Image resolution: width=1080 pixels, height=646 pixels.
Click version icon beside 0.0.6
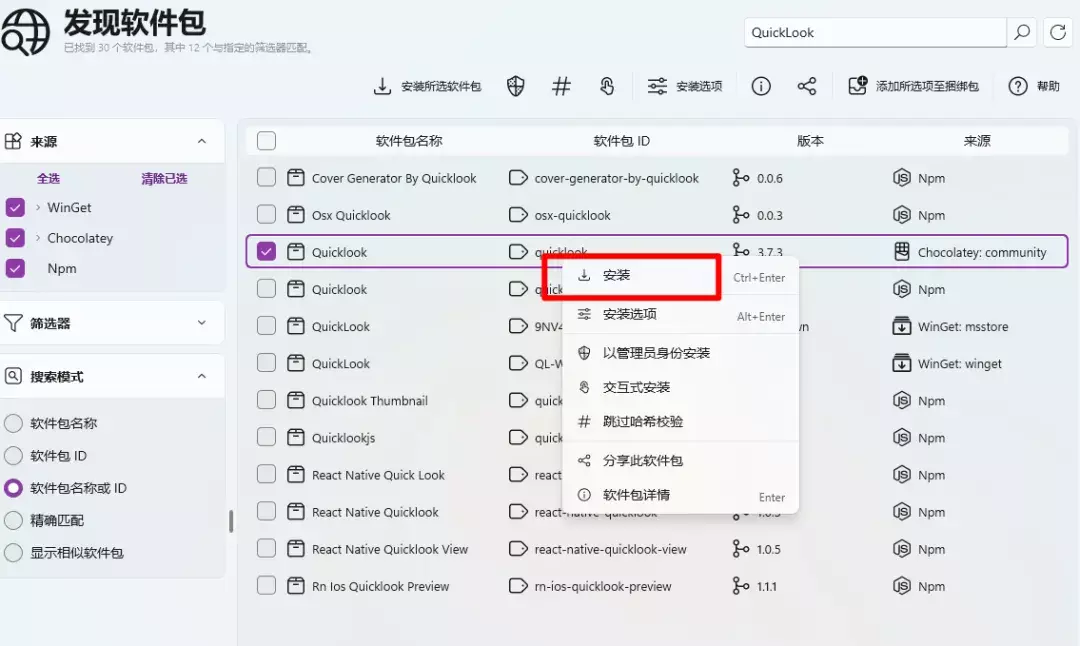[740, 178]
